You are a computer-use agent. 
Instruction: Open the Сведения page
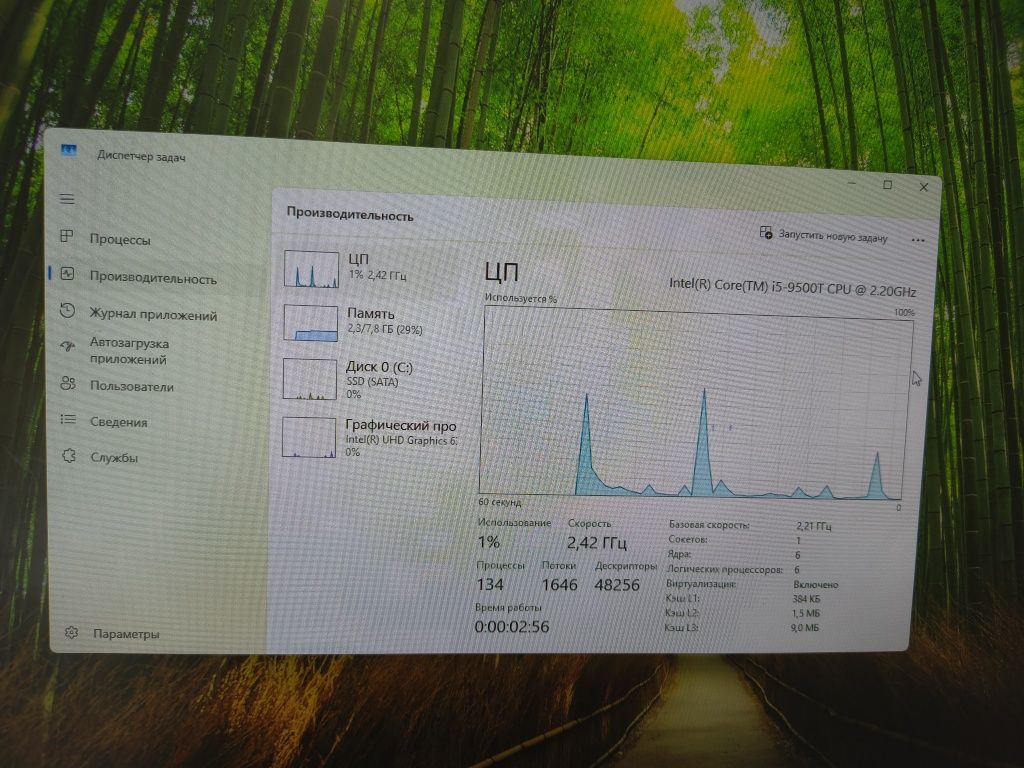(x=119, y=422)
